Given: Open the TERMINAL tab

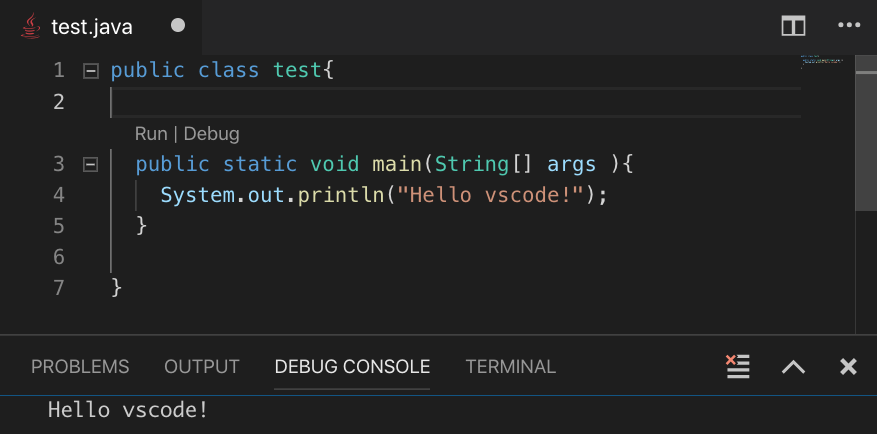Looking at the screenshot, I should (510, 367).
